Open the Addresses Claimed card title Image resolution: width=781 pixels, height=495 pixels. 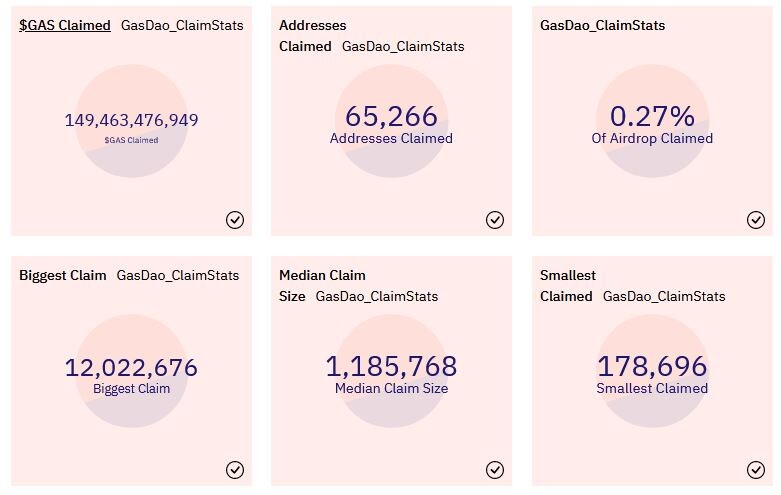point(312,36)
